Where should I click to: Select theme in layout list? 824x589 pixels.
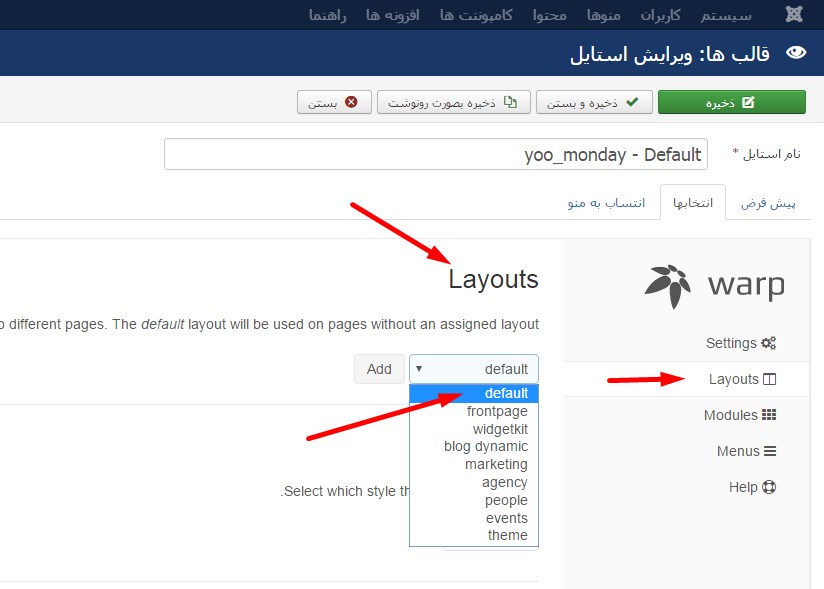tap(473, 535)
